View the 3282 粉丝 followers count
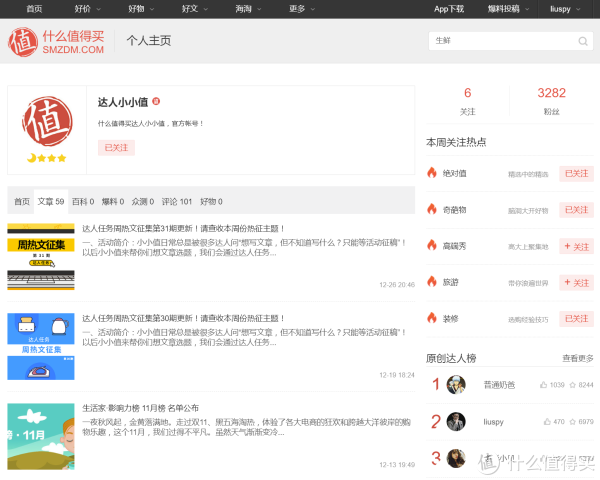Screen dimensions: 600x480 [551, 101]
